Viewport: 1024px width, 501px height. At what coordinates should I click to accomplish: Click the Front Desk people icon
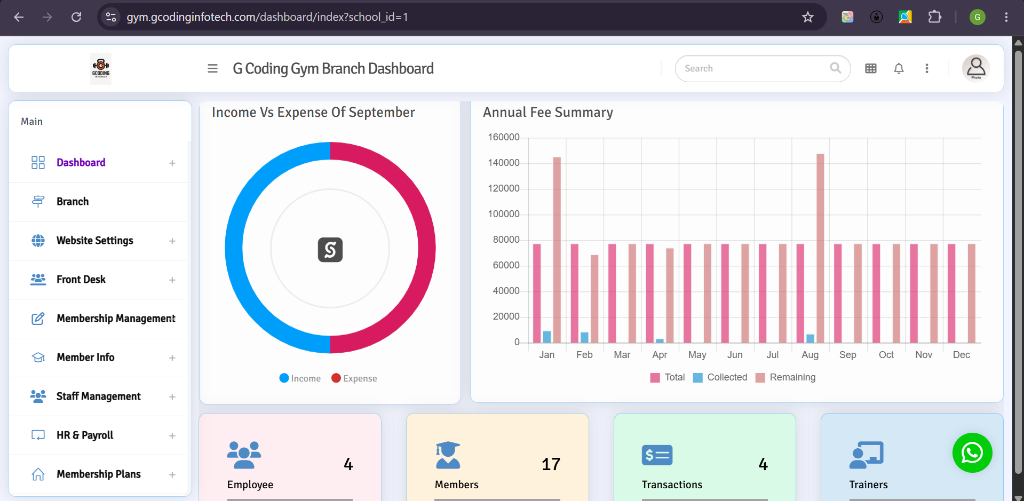pos(38,280)
